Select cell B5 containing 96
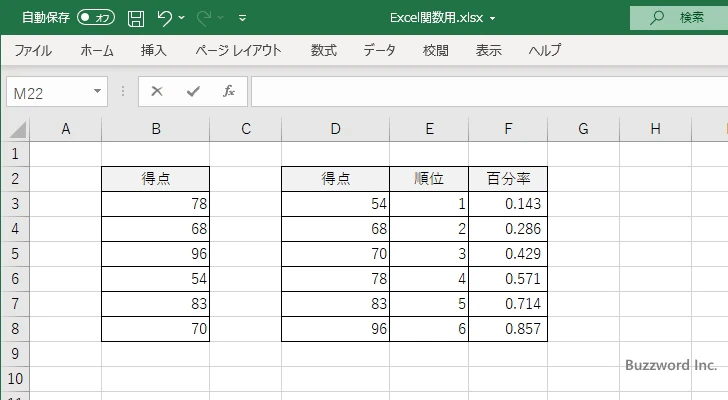Viewport: 728px width, 400px height. tap(156, 254)
